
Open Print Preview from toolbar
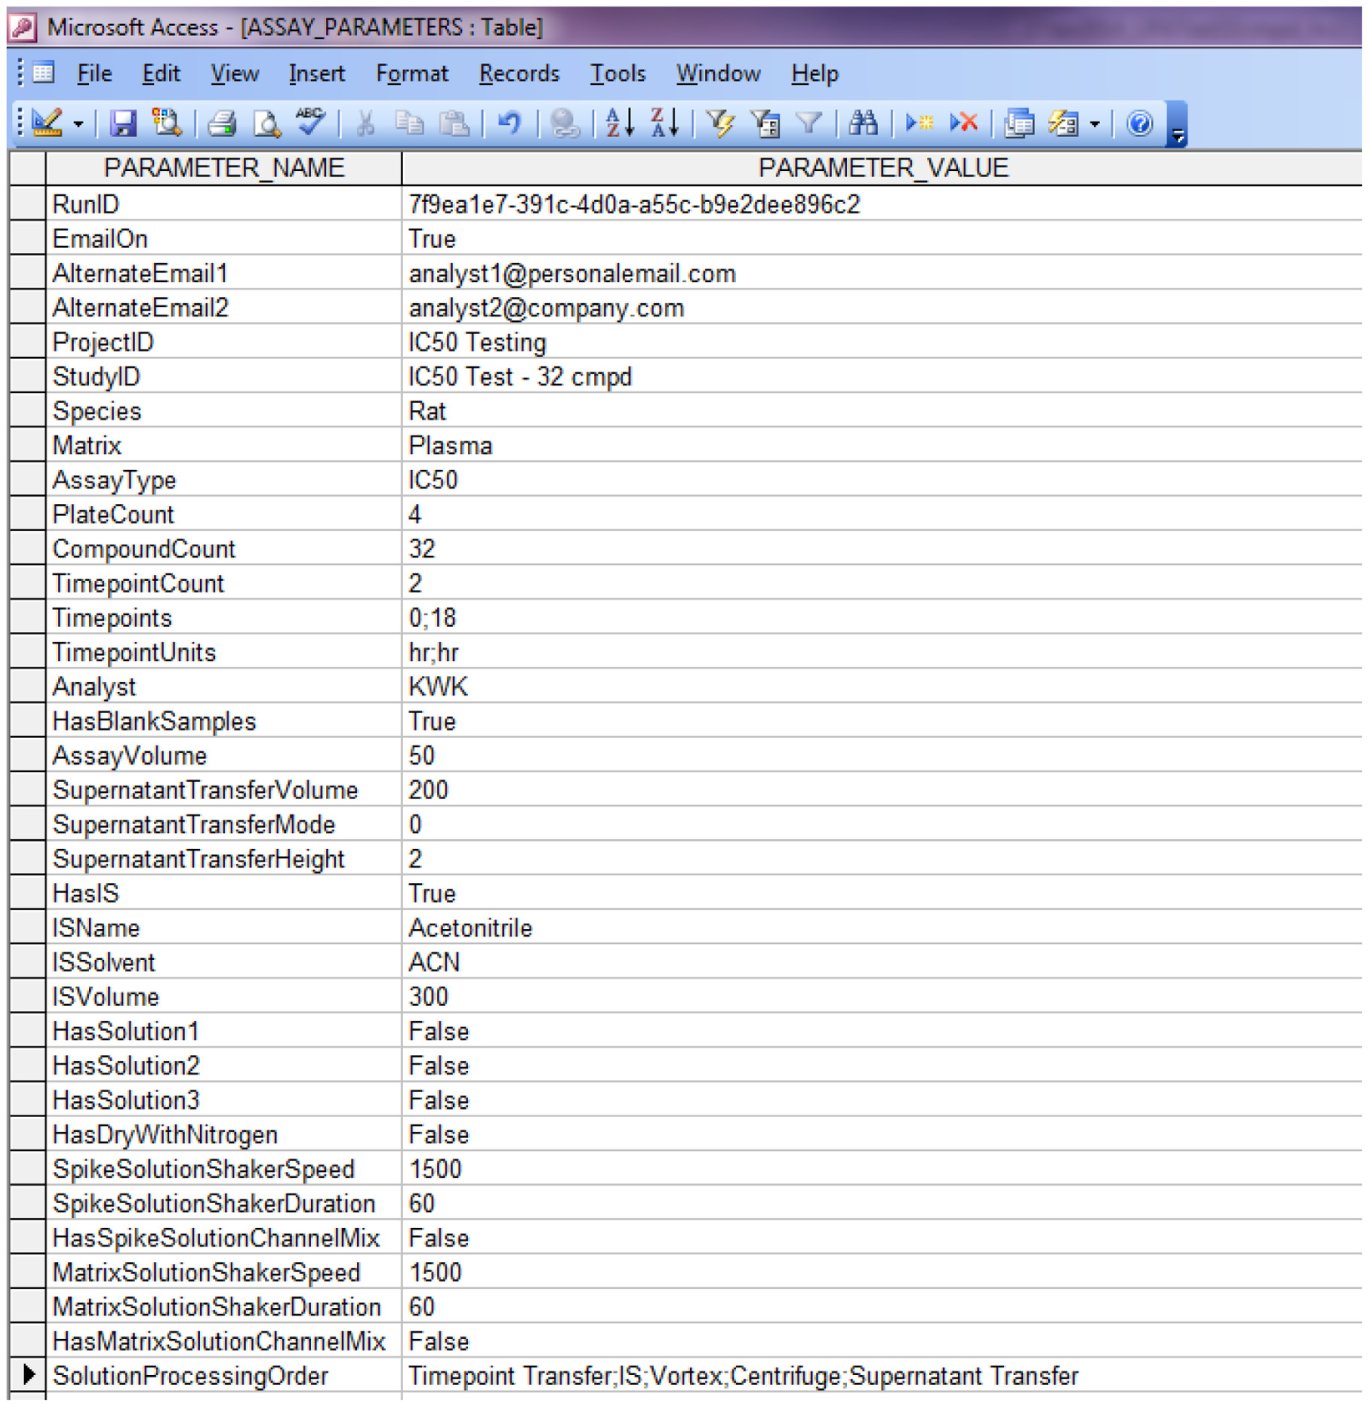point(266,123)
